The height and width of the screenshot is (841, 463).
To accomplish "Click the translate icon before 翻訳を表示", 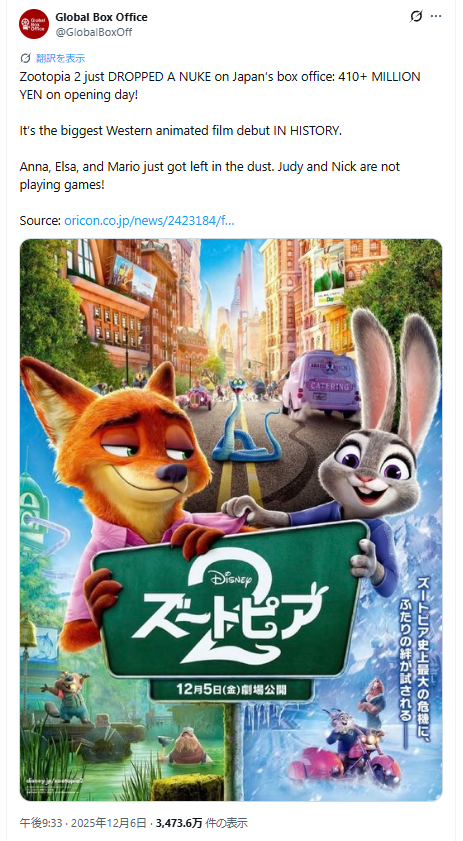I will (x=25, y=58).
